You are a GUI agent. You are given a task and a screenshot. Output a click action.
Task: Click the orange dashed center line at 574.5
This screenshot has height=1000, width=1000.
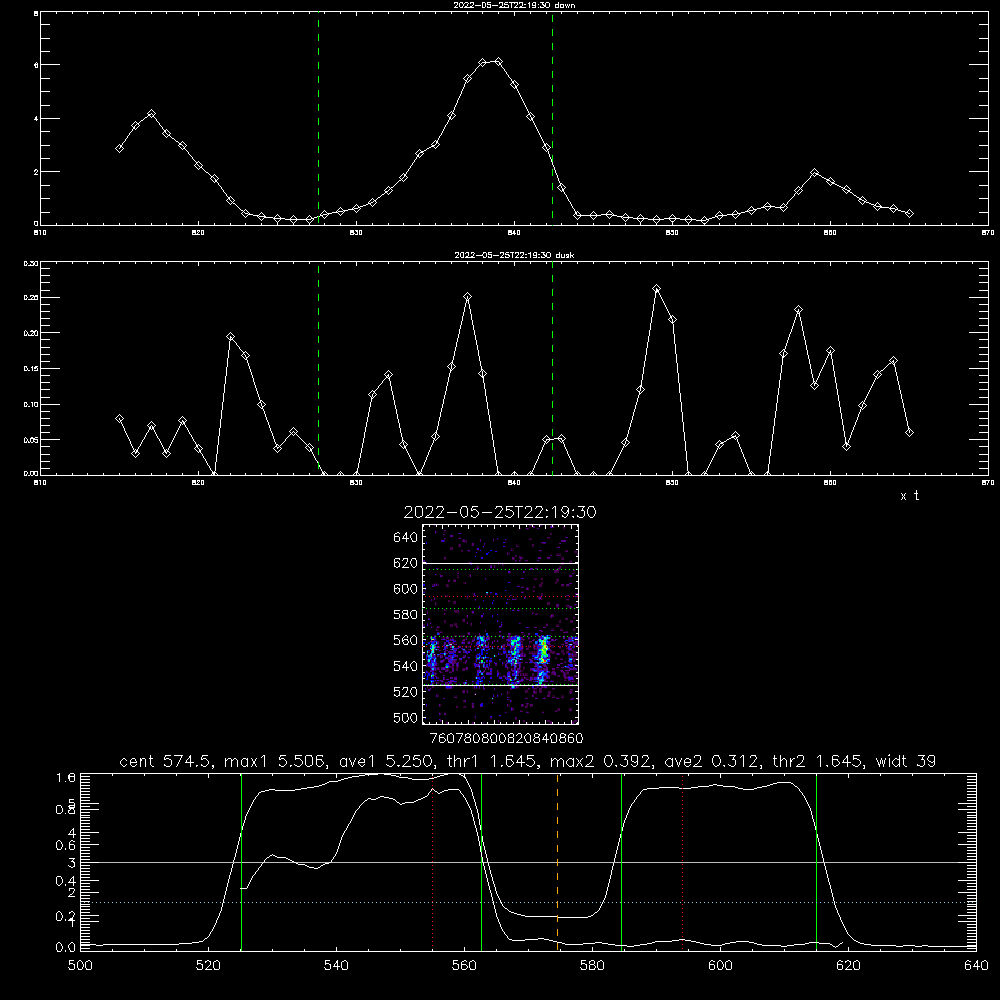pos(557,862)
